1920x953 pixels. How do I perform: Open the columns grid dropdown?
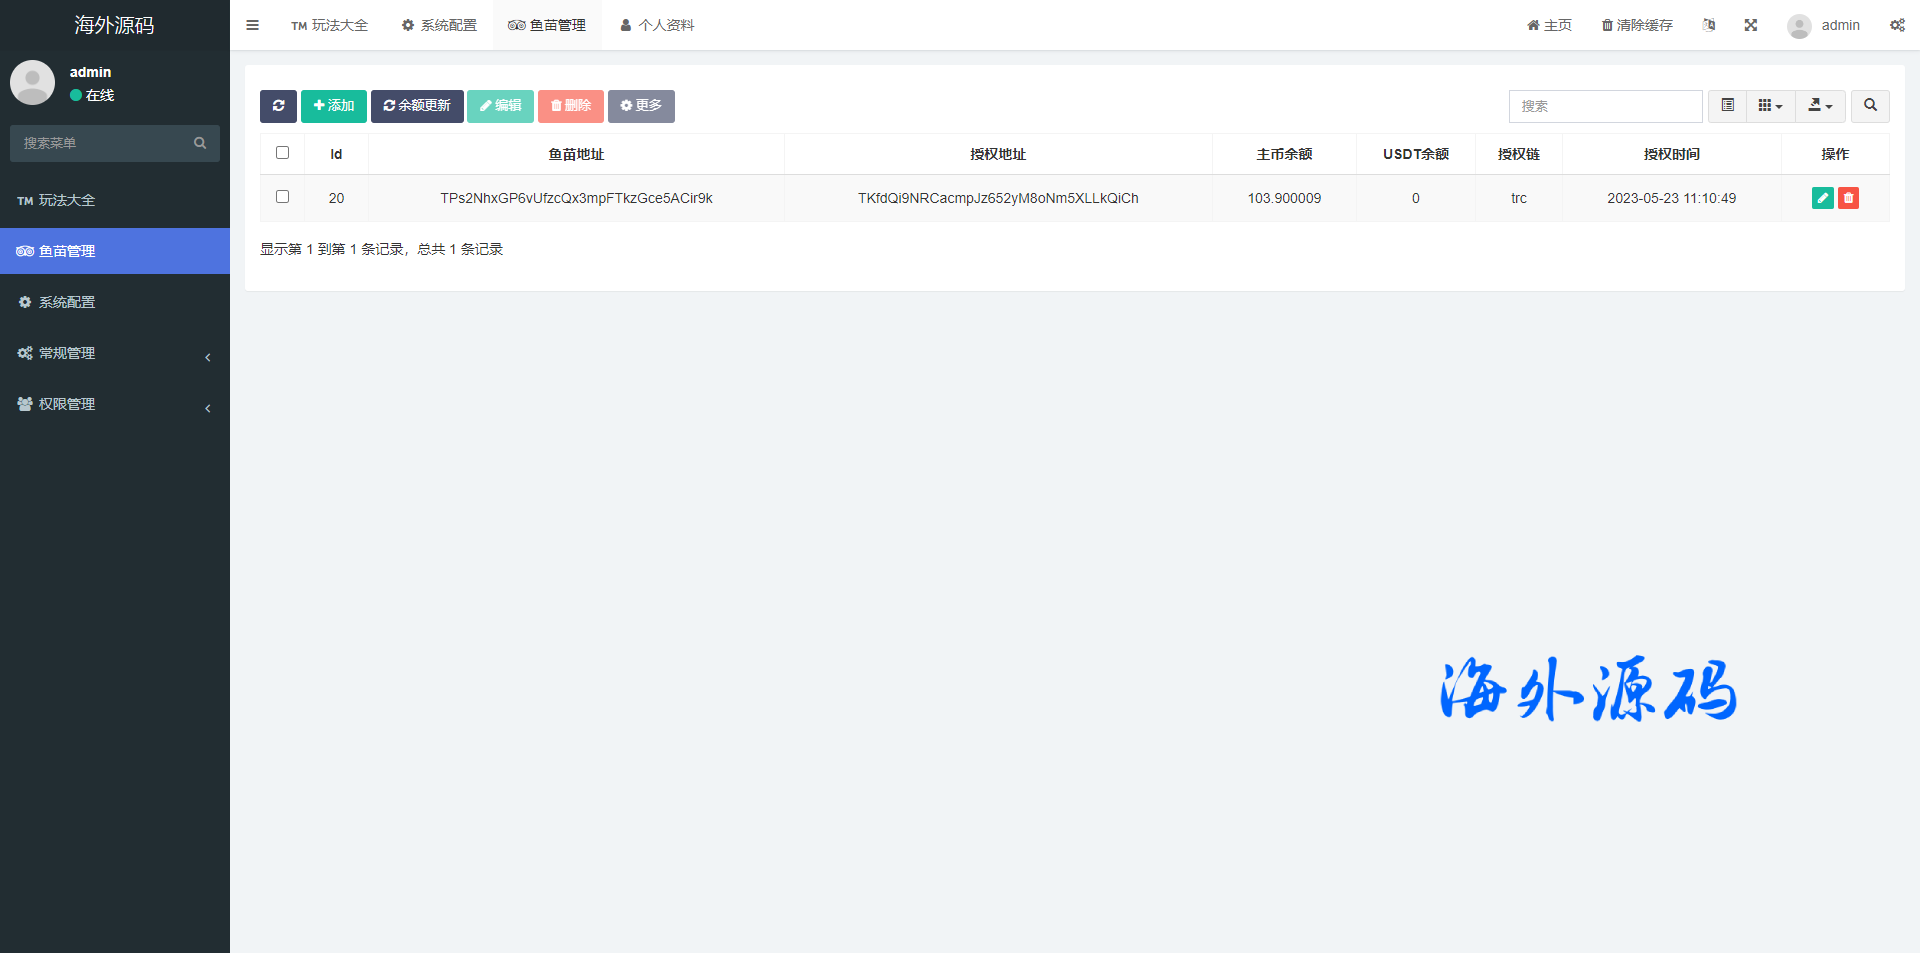[x=1770, y=106]
